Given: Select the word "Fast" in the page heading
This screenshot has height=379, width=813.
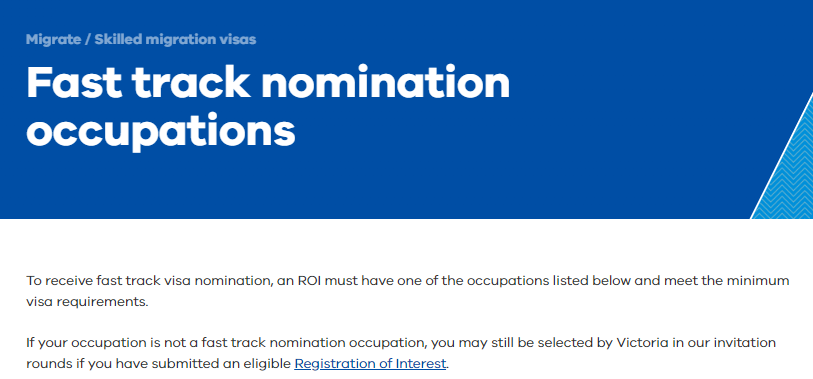Looking at the screenshot, I should [73, 83].
